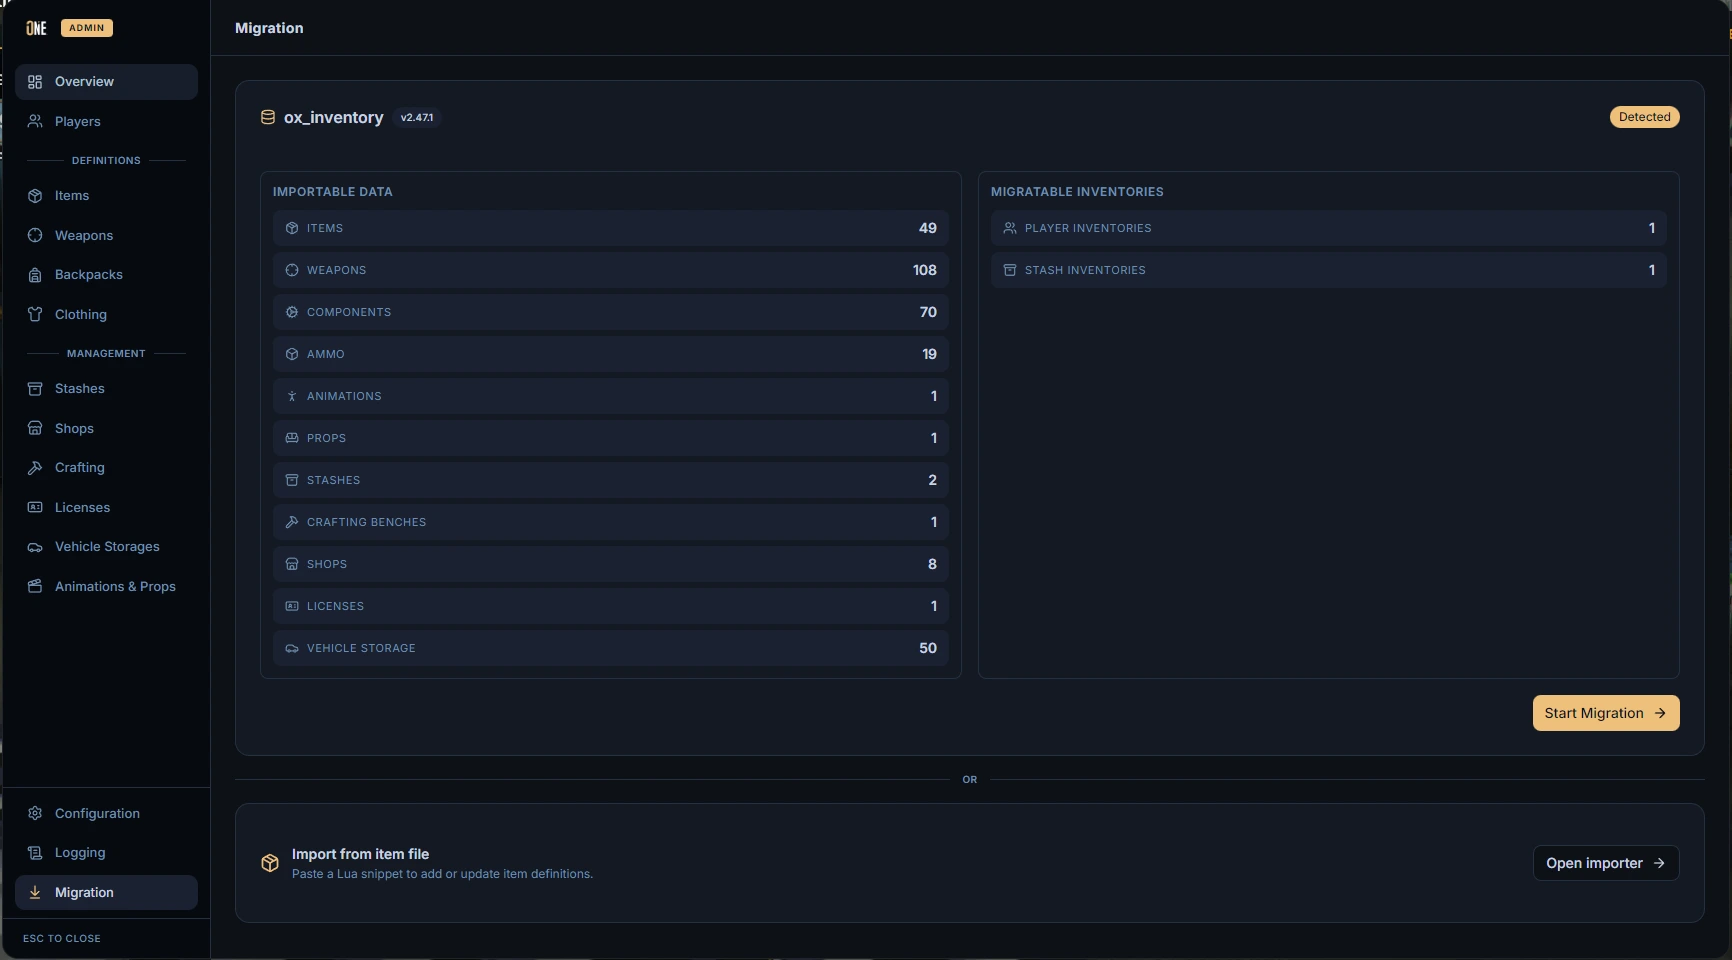Click the WEAPONS count 108
Screen dimensions: 1732x960
coord(925,270)
